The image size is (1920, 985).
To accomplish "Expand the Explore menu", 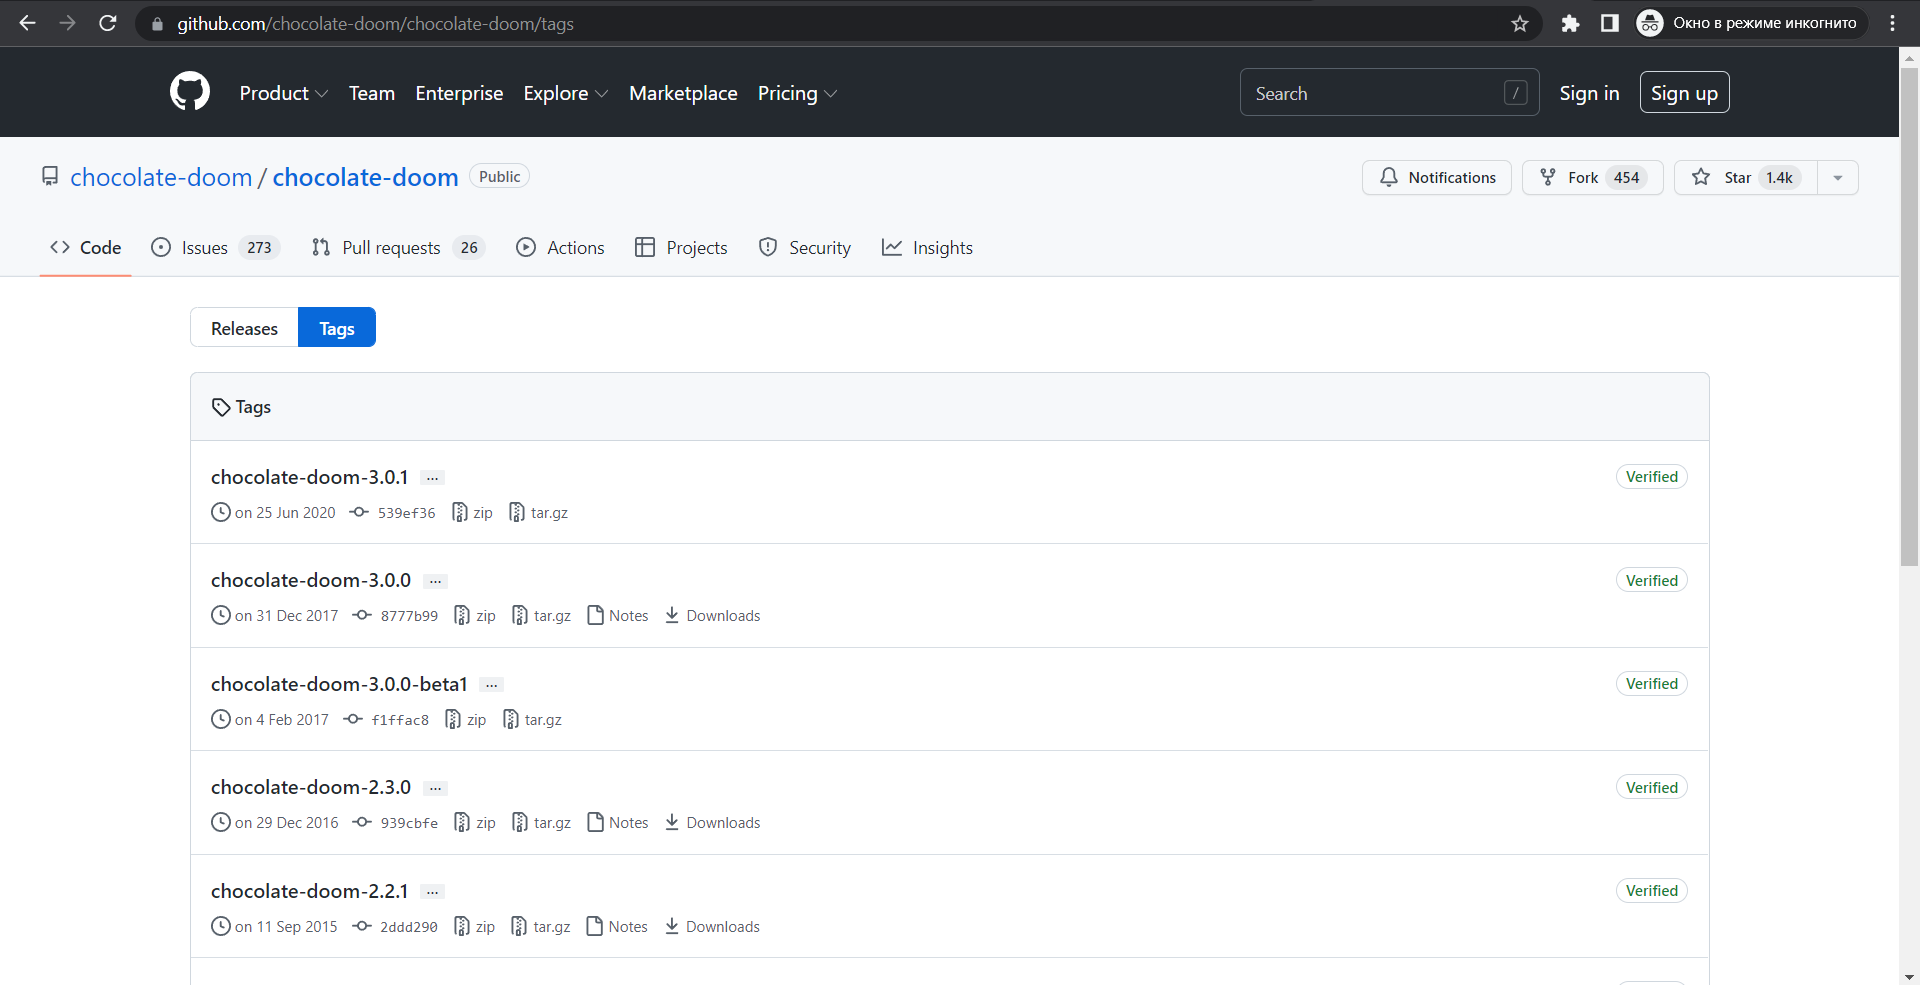I will (564, 92).
